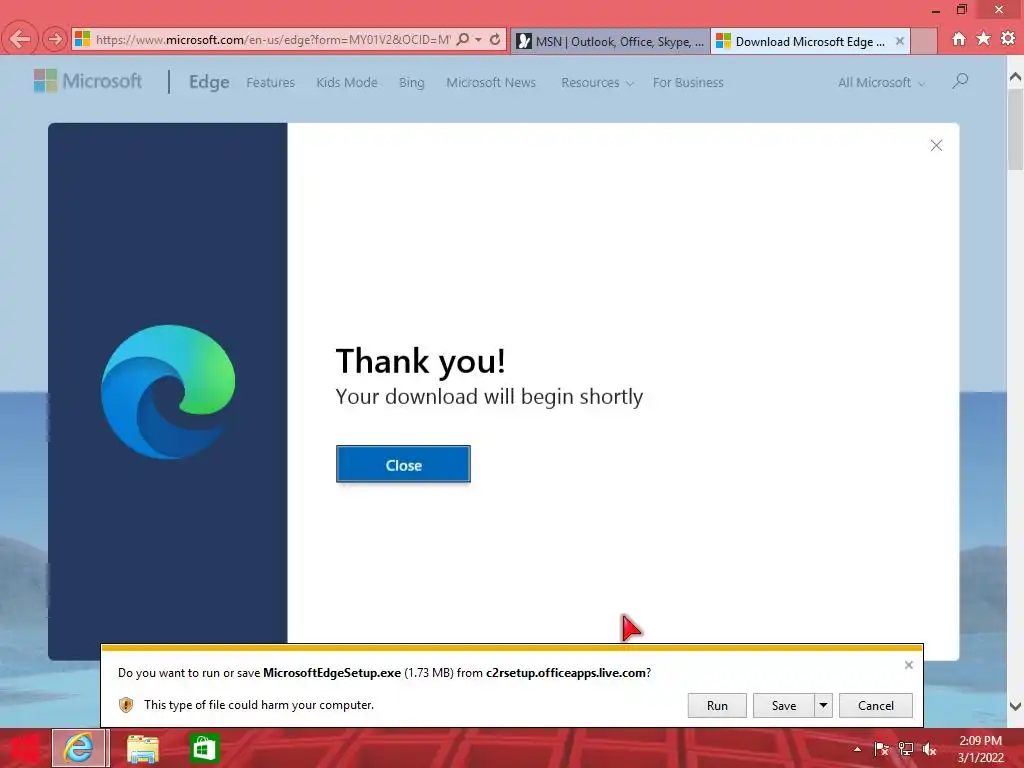Save the MicrosoftEdgeSetup.exe file
The height and width of the screenshot is (768, 1024).
784,705
